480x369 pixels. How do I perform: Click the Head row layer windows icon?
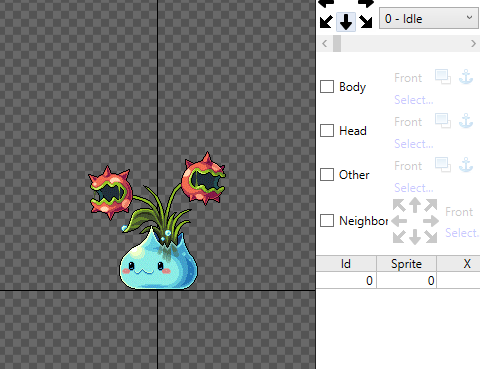click(x=443, y=121)
